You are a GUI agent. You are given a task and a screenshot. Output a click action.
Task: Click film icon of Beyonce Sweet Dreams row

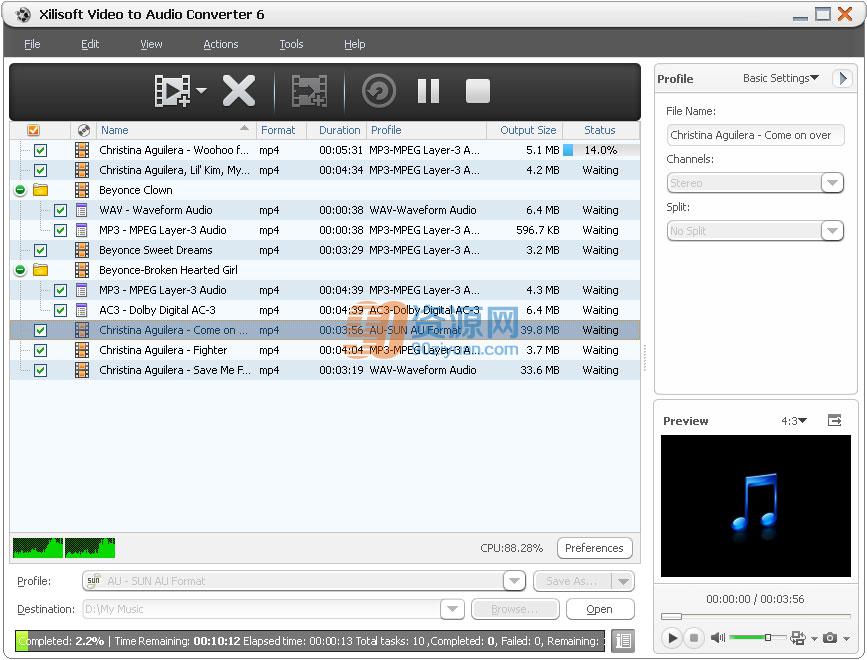click(82, 250)
